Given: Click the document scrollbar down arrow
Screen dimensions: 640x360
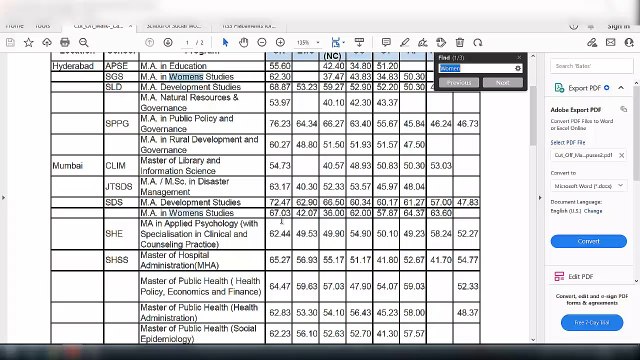Looking at the screenshot, I should point(533,340).
